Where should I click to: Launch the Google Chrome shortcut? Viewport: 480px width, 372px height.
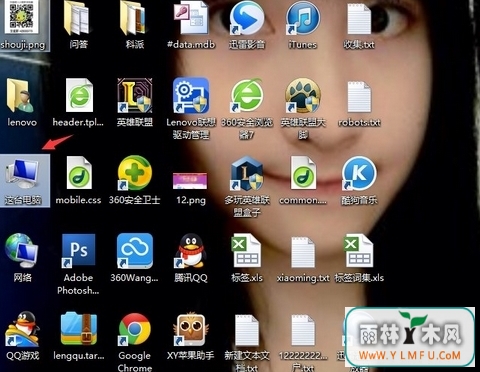tap(135, 329)
